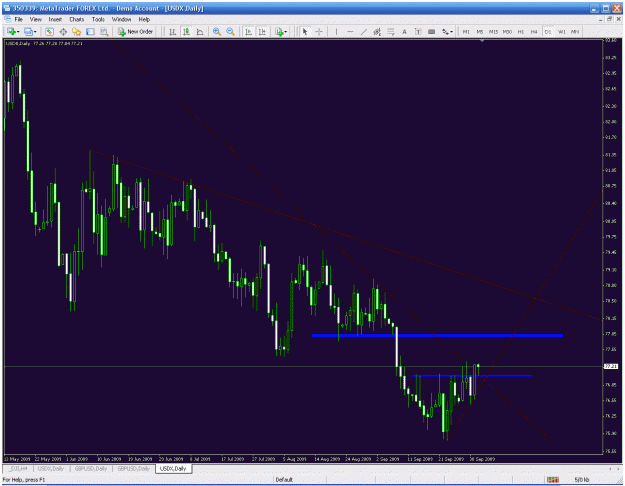Open the Navigator favorites icon

click(77, 31)
